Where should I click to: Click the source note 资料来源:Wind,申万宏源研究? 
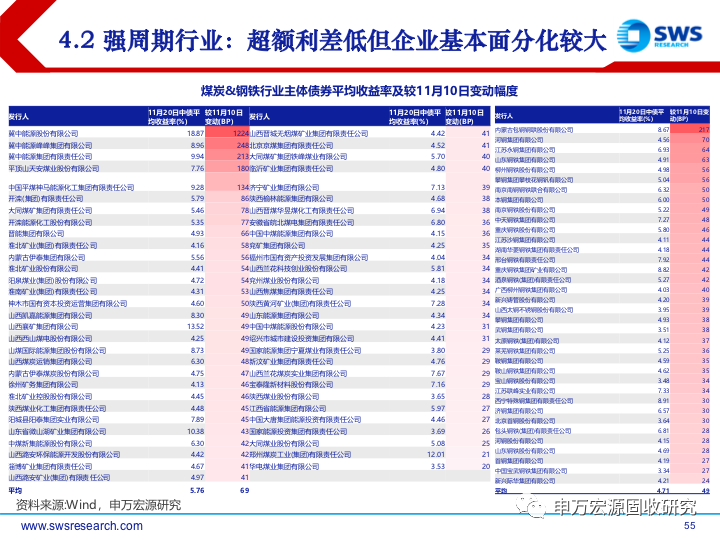click(x=98, y=505)
